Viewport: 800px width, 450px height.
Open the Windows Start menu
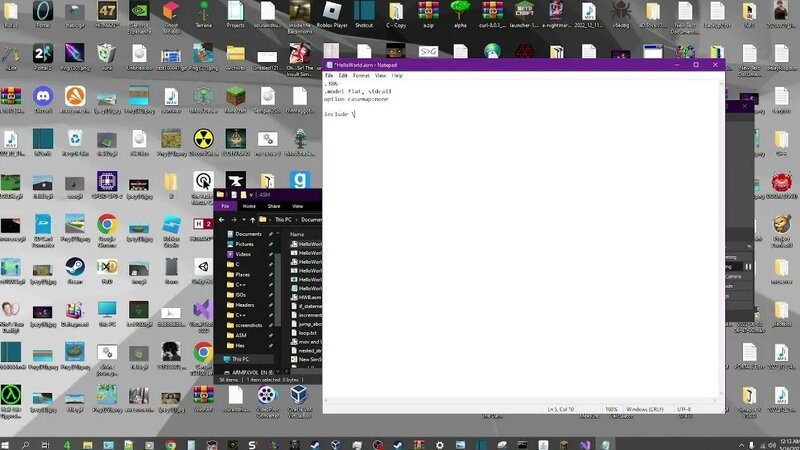[x=5, y=445]
